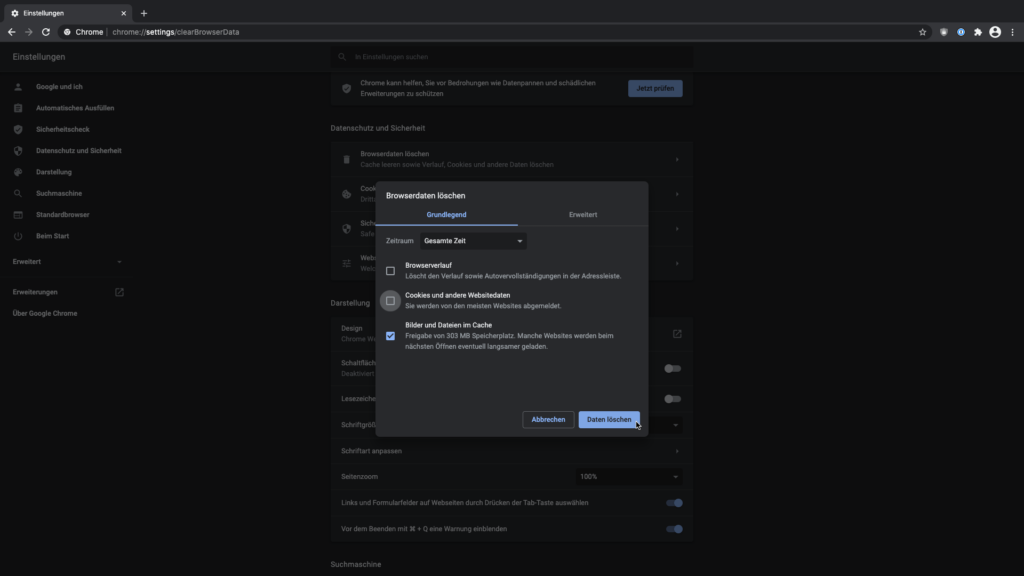Open the Seitenzoom 100% dropdown

[x=628, y=476]
